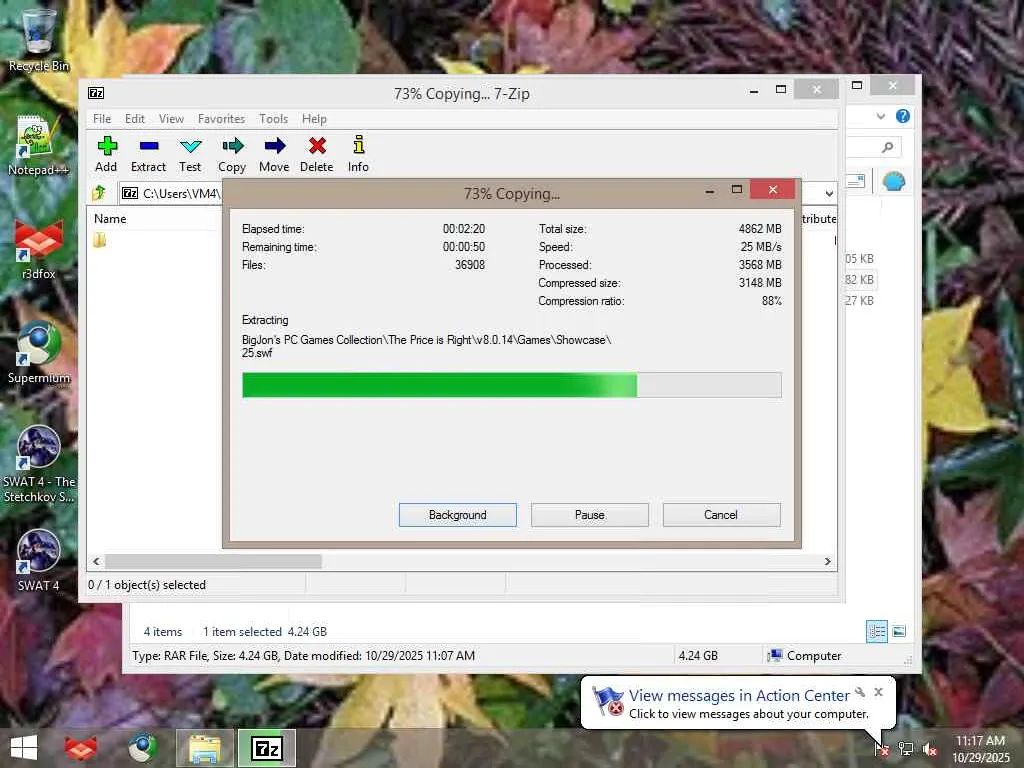Select the Notepad++ desktop shortcut
The width and height of the screenshot is (1024, 768).
pyautogui.click(x=38, y=145)
